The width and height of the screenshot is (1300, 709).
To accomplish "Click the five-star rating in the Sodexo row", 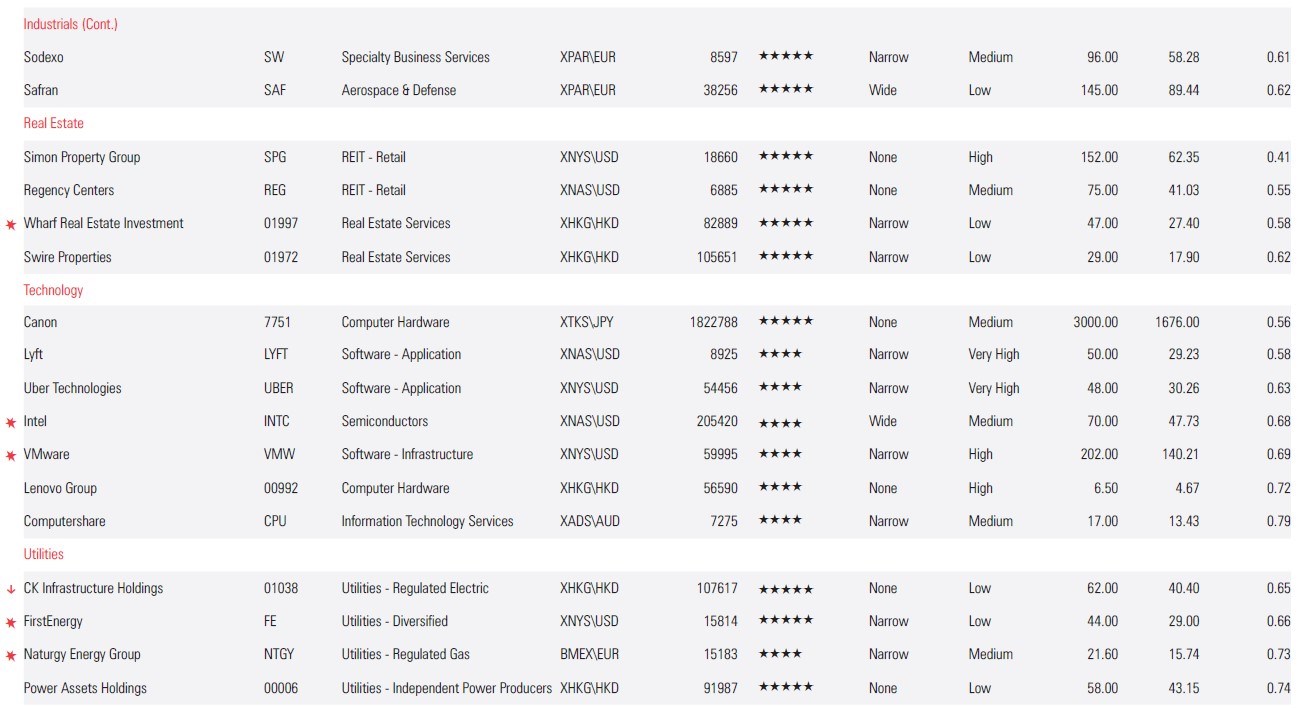I will (785, 57).
